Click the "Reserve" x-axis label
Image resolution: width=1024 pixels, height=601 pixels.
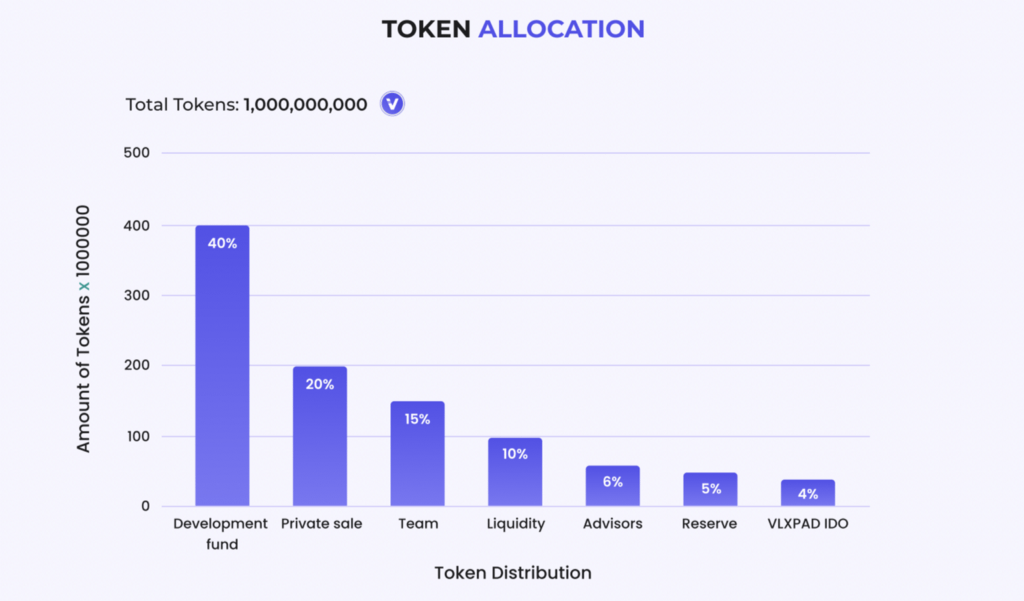(710, 523)
